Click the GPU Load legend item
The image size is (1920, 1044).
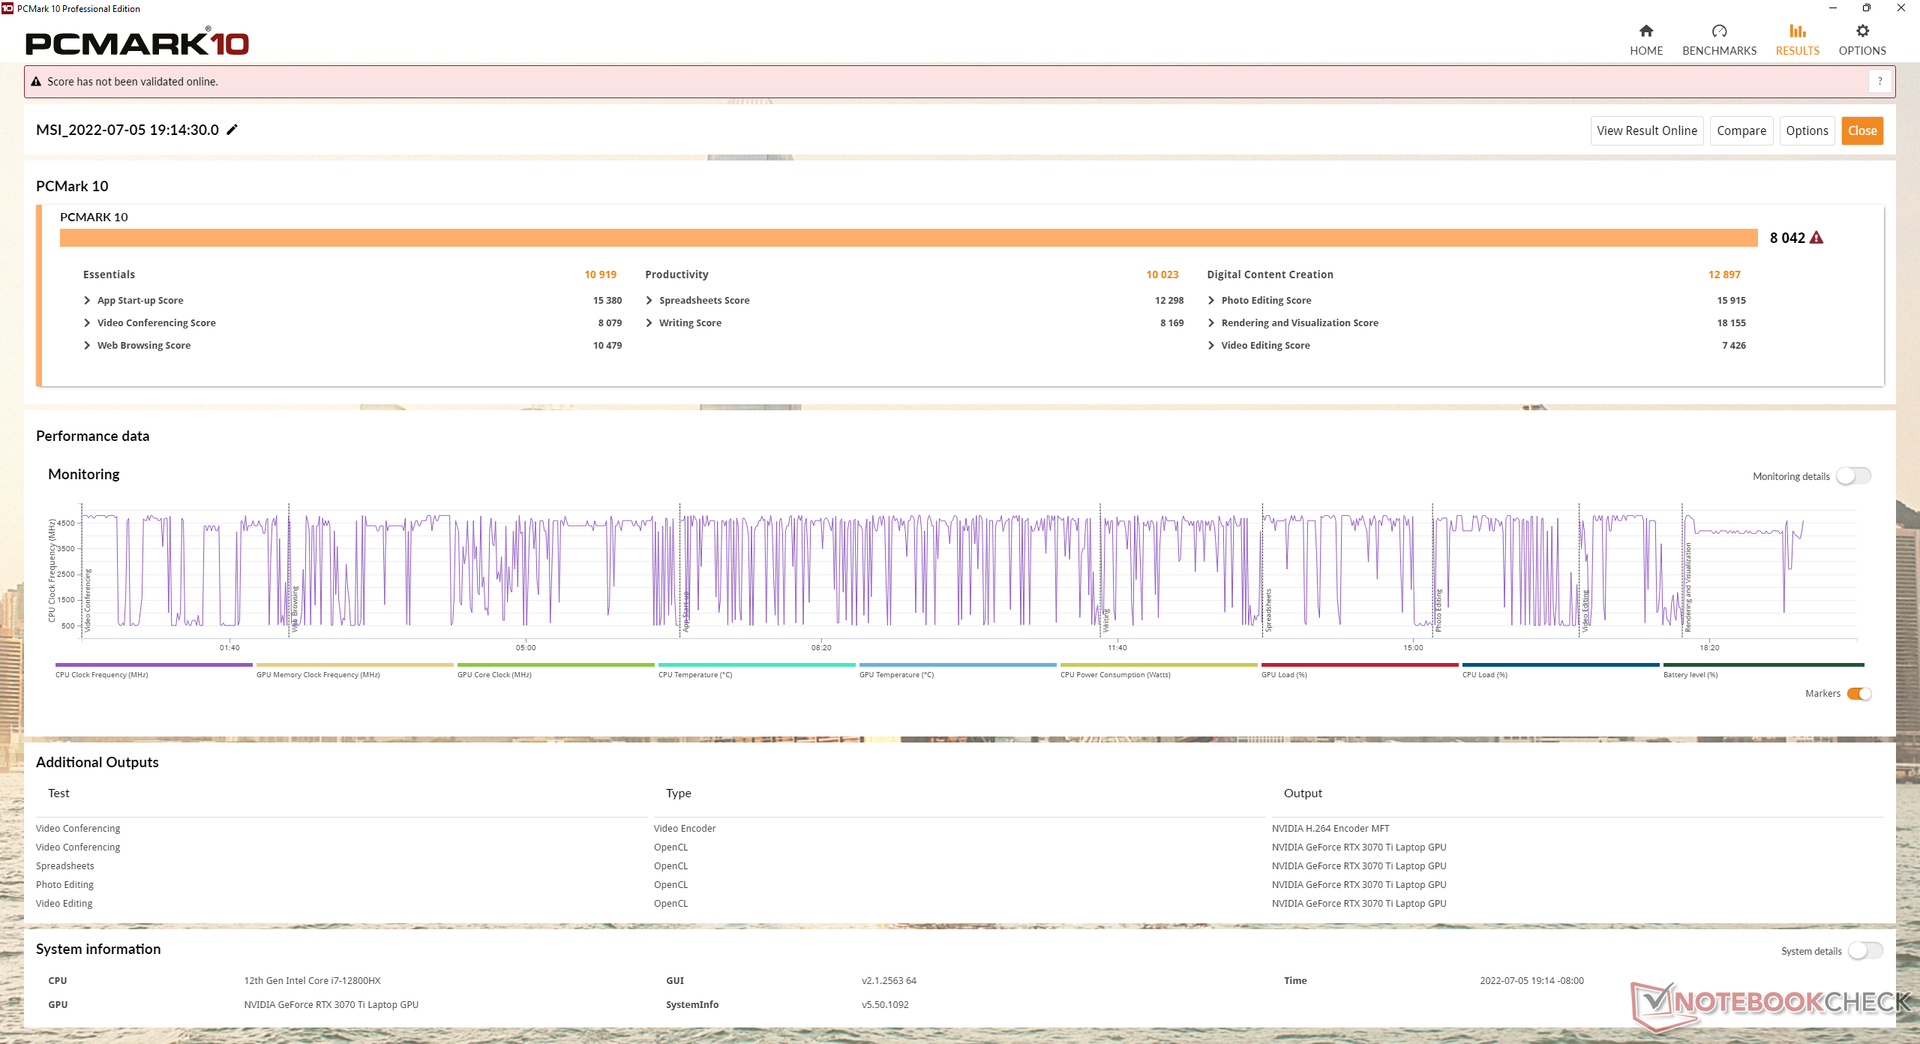click(x=1359, y=666)
